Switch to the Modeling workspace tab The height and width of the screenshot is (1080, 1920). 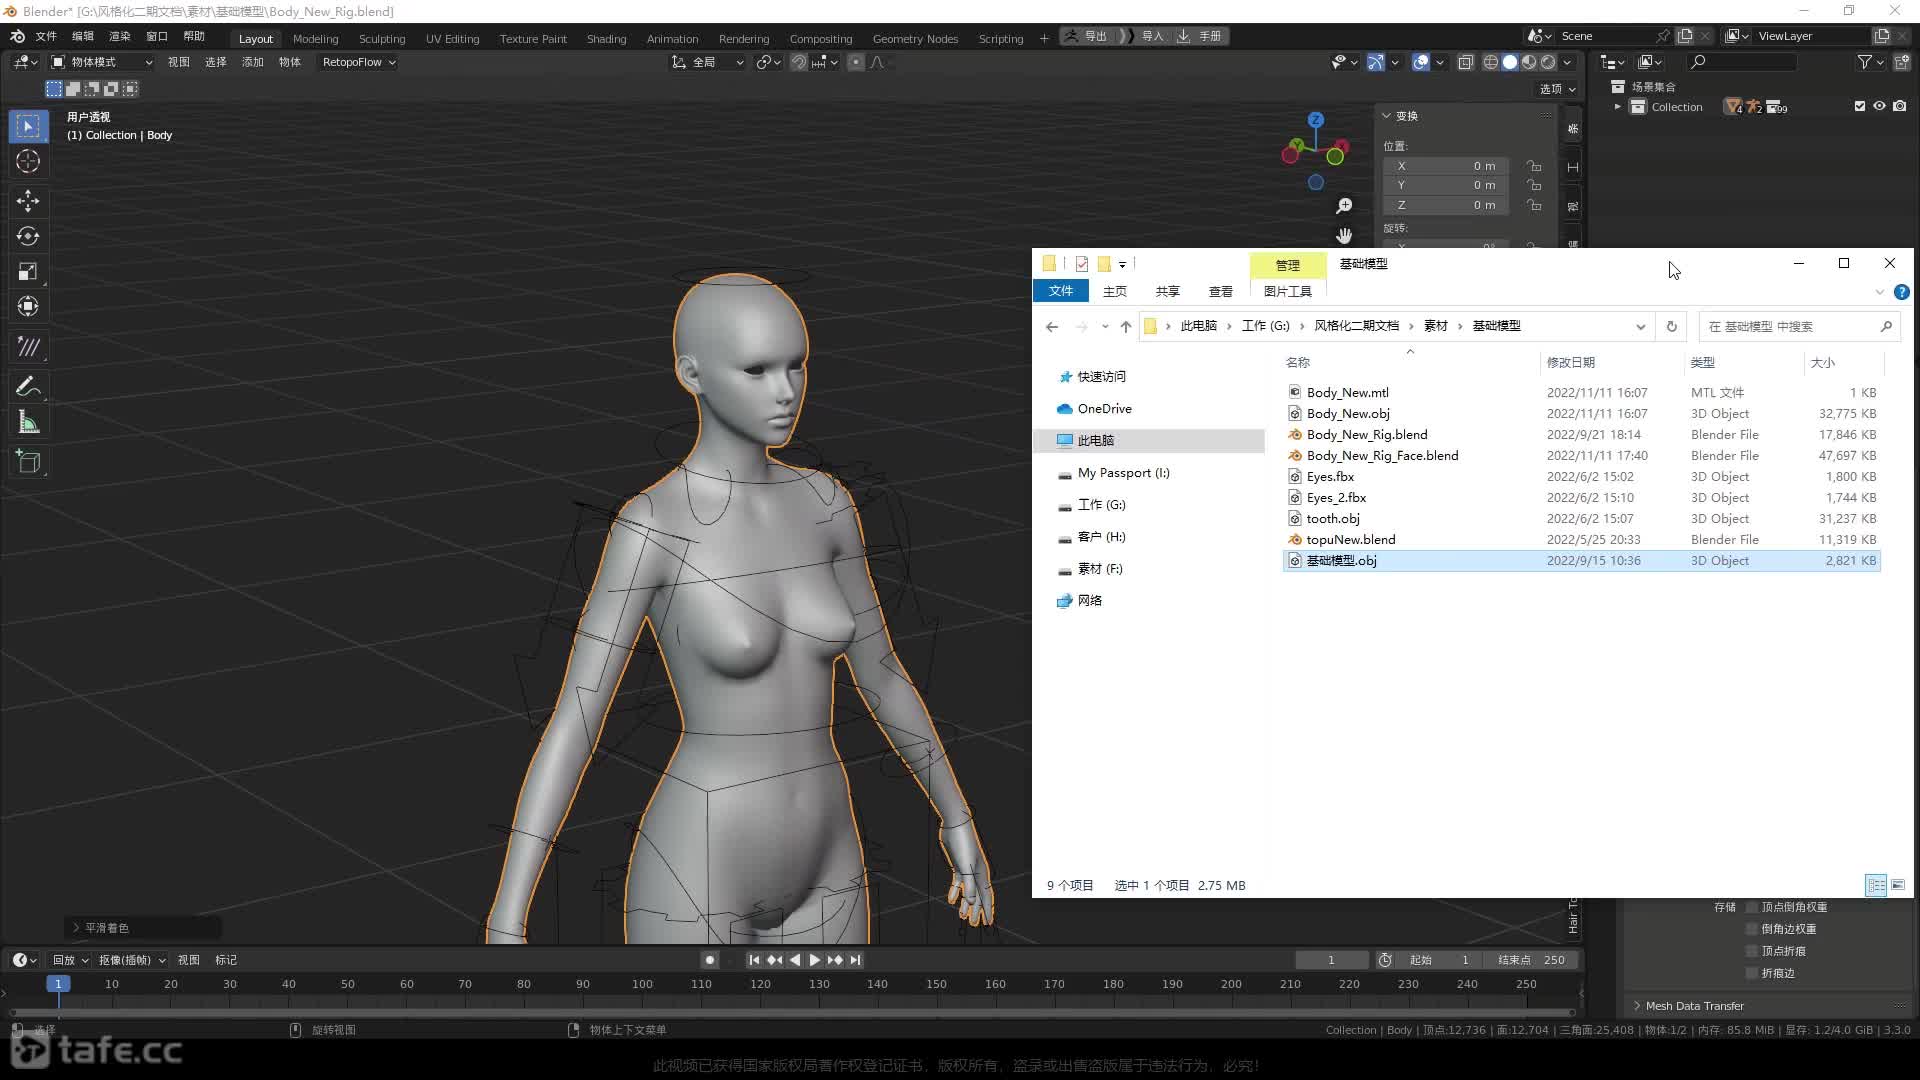click(x=316, y=38)
